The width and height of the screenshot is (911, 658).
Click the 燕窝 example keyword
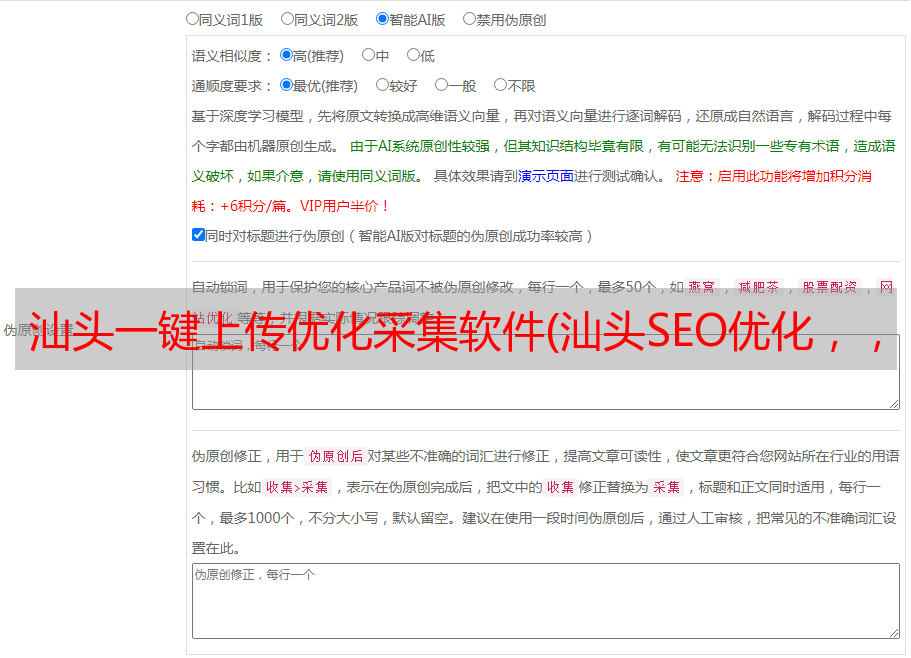[x=701, y=287]
